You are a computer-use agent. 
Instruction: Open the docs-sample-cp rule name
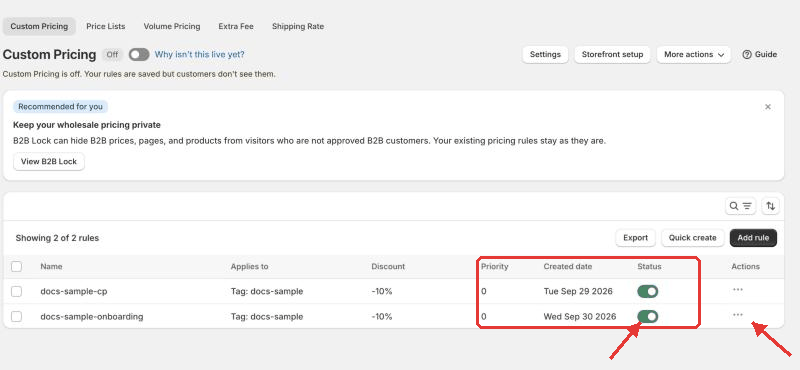click(74, 291)
